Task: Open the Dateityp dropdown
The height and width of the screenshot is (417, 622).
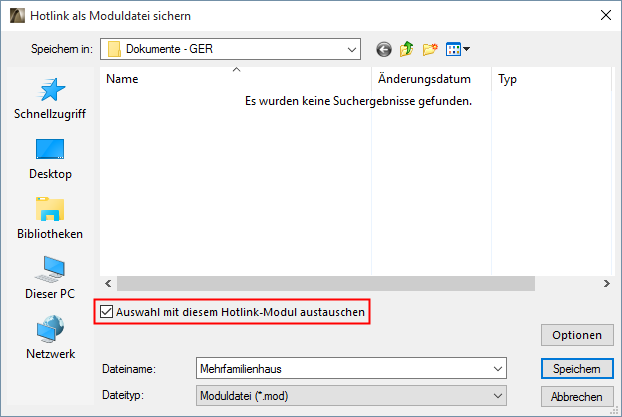Action: (x=351, y=396)
